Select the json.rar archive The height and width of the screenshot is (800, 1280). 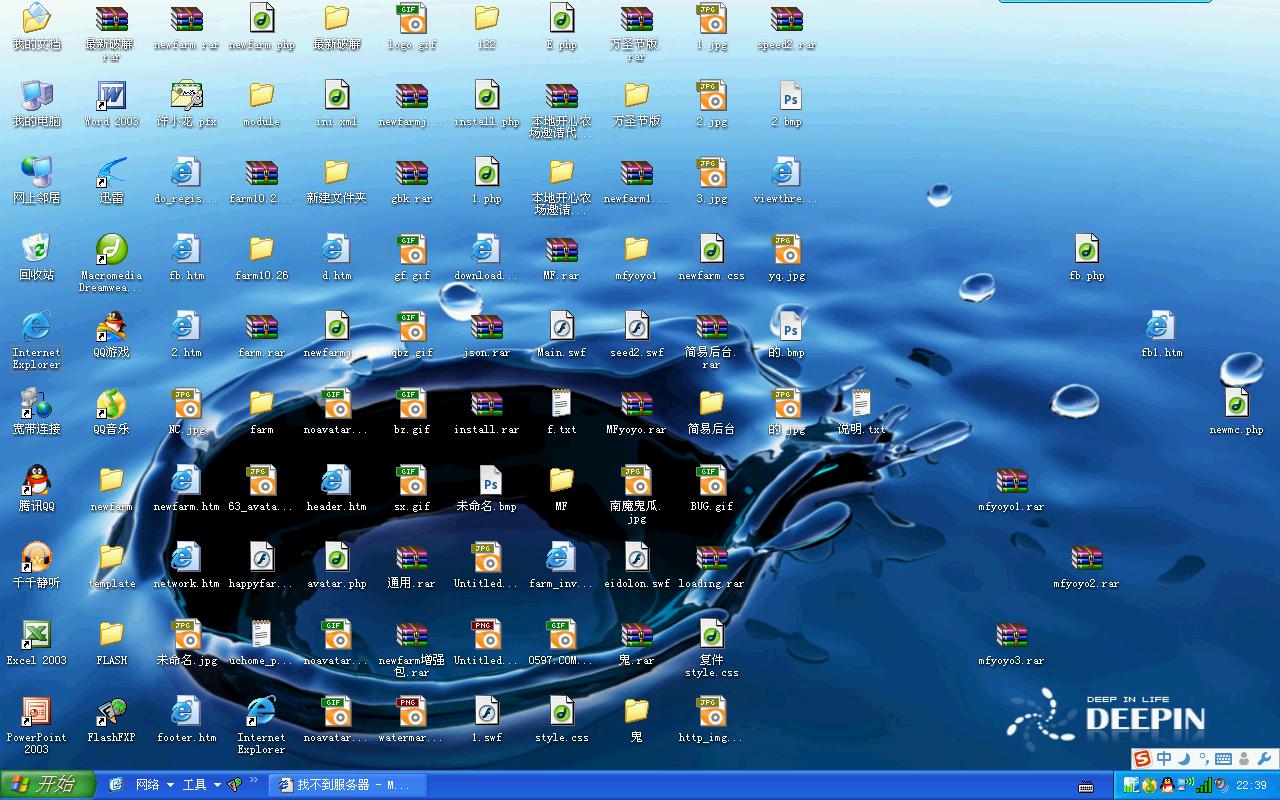click(x=487, y=334)
